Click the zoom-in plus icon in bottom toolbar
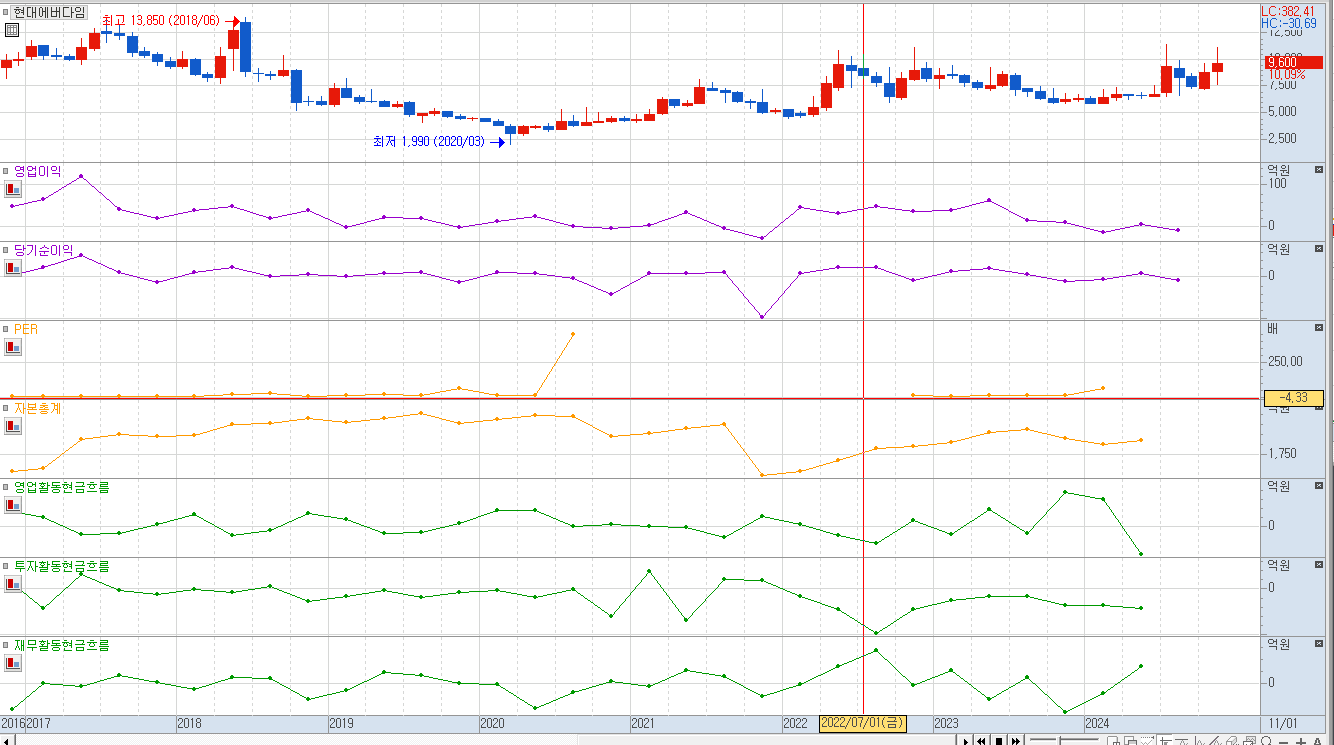 click(1300, 741)
